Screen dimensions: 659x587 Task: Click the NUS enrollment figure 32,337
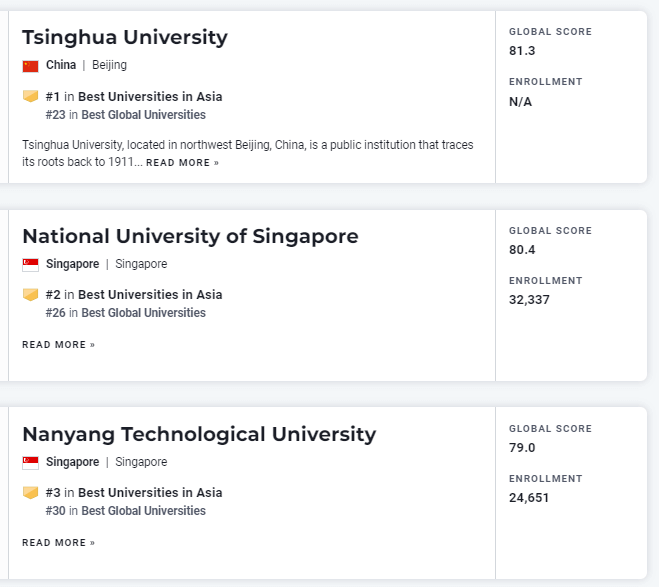click(529, 300)
